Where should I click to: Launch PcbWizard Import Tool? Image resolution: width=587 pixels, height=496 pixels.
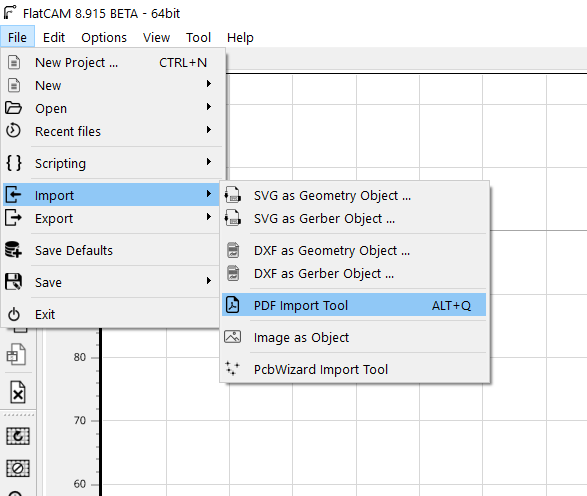pos(354,369)
